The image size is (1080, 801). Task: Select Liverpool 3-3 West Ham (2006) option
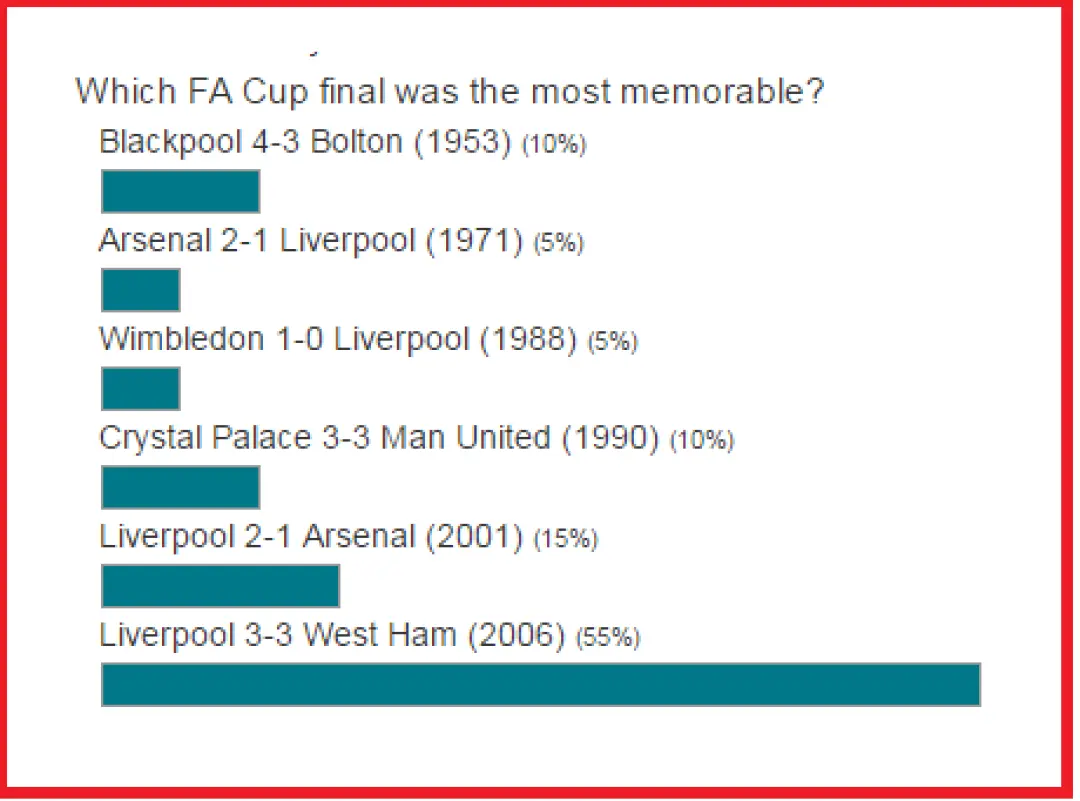(x=332, y=635)
